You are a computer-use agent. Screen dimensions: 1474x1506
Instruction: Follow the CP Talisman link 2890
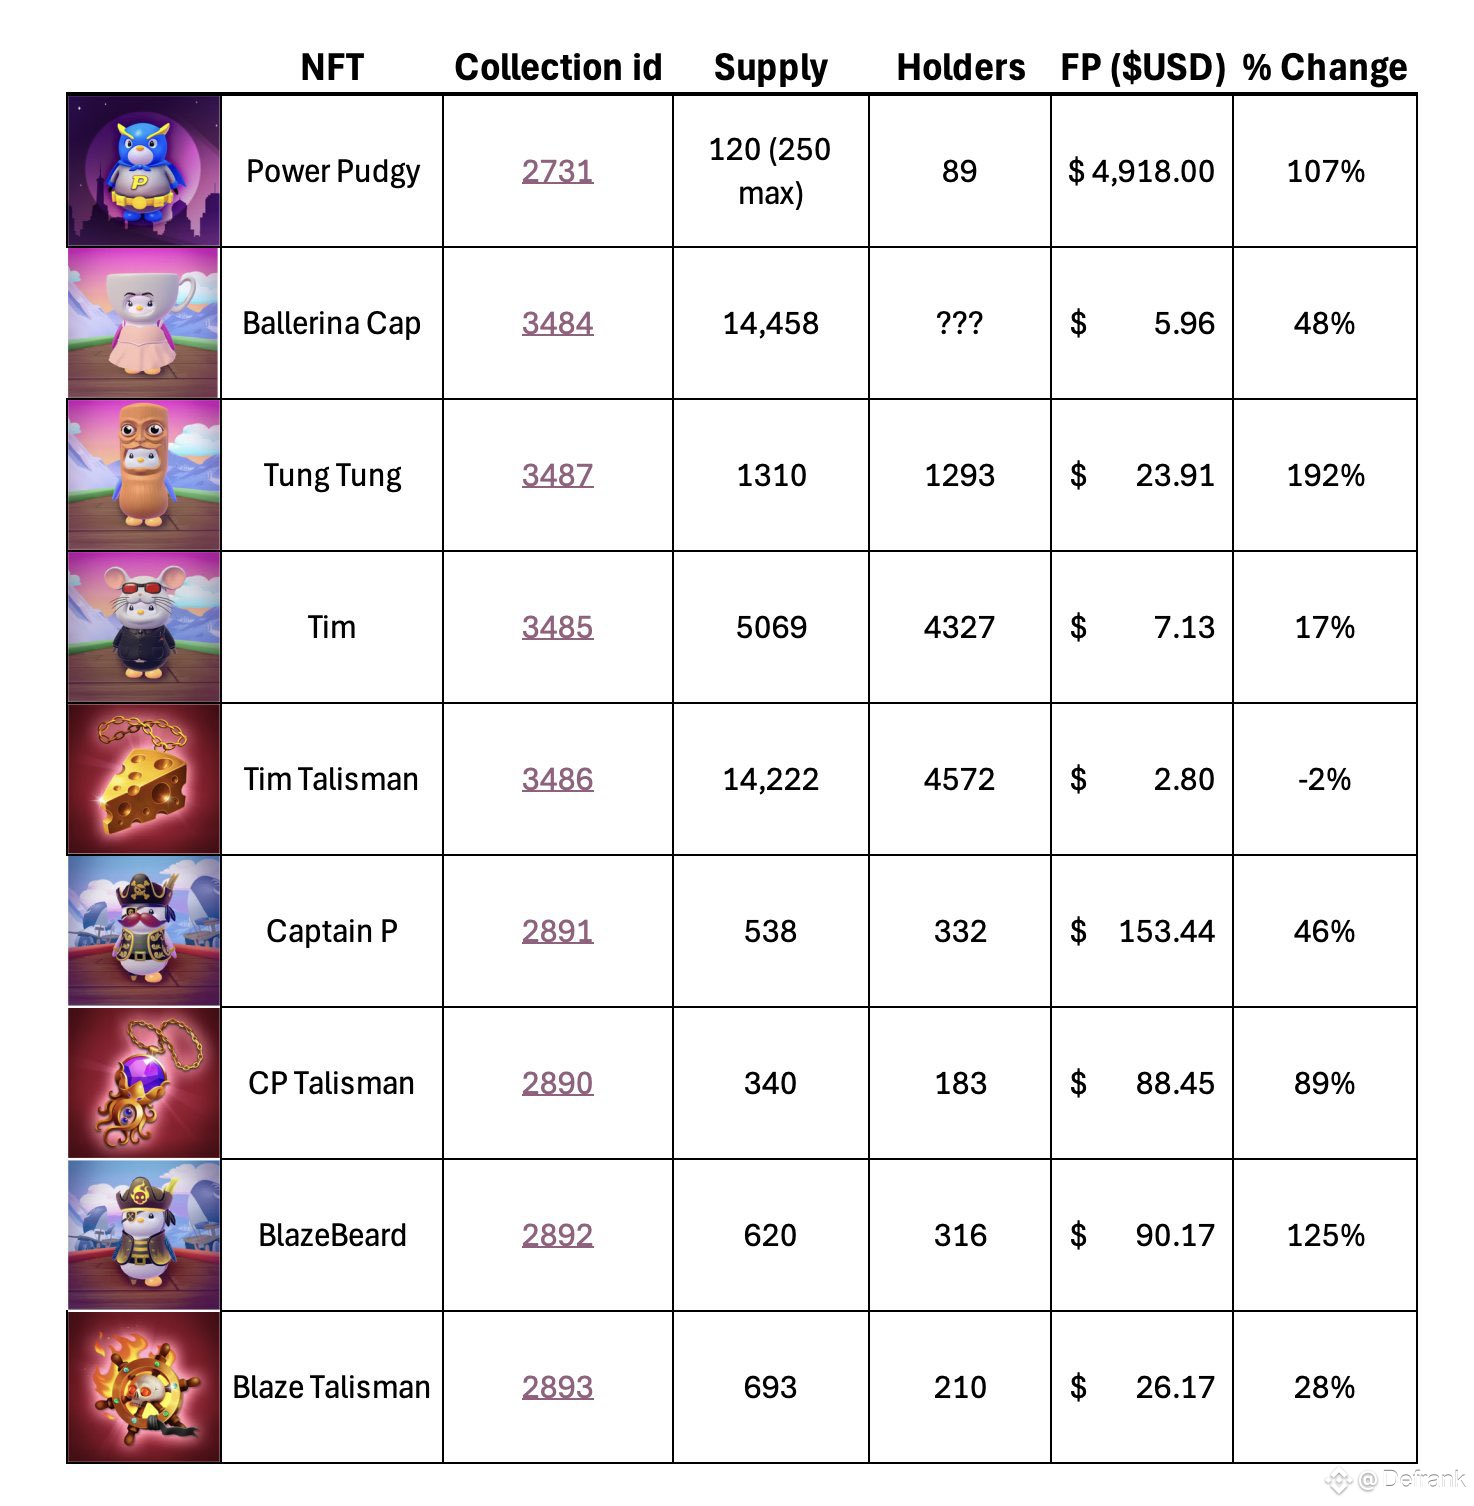(x=557, y=1083)
